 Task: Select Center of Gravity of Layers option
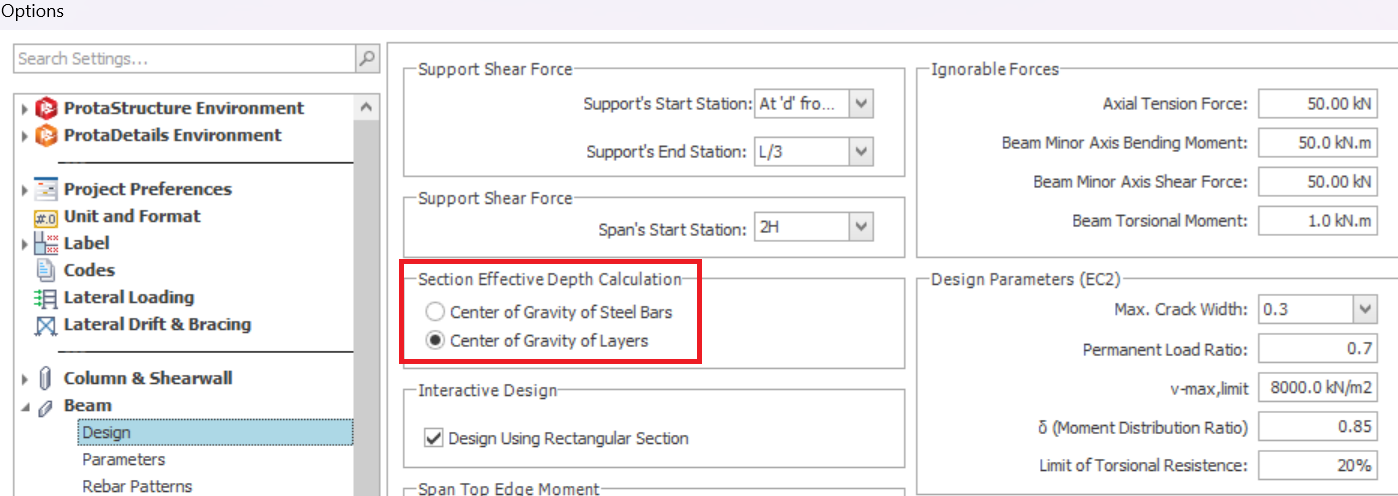[x=435, y=341]
